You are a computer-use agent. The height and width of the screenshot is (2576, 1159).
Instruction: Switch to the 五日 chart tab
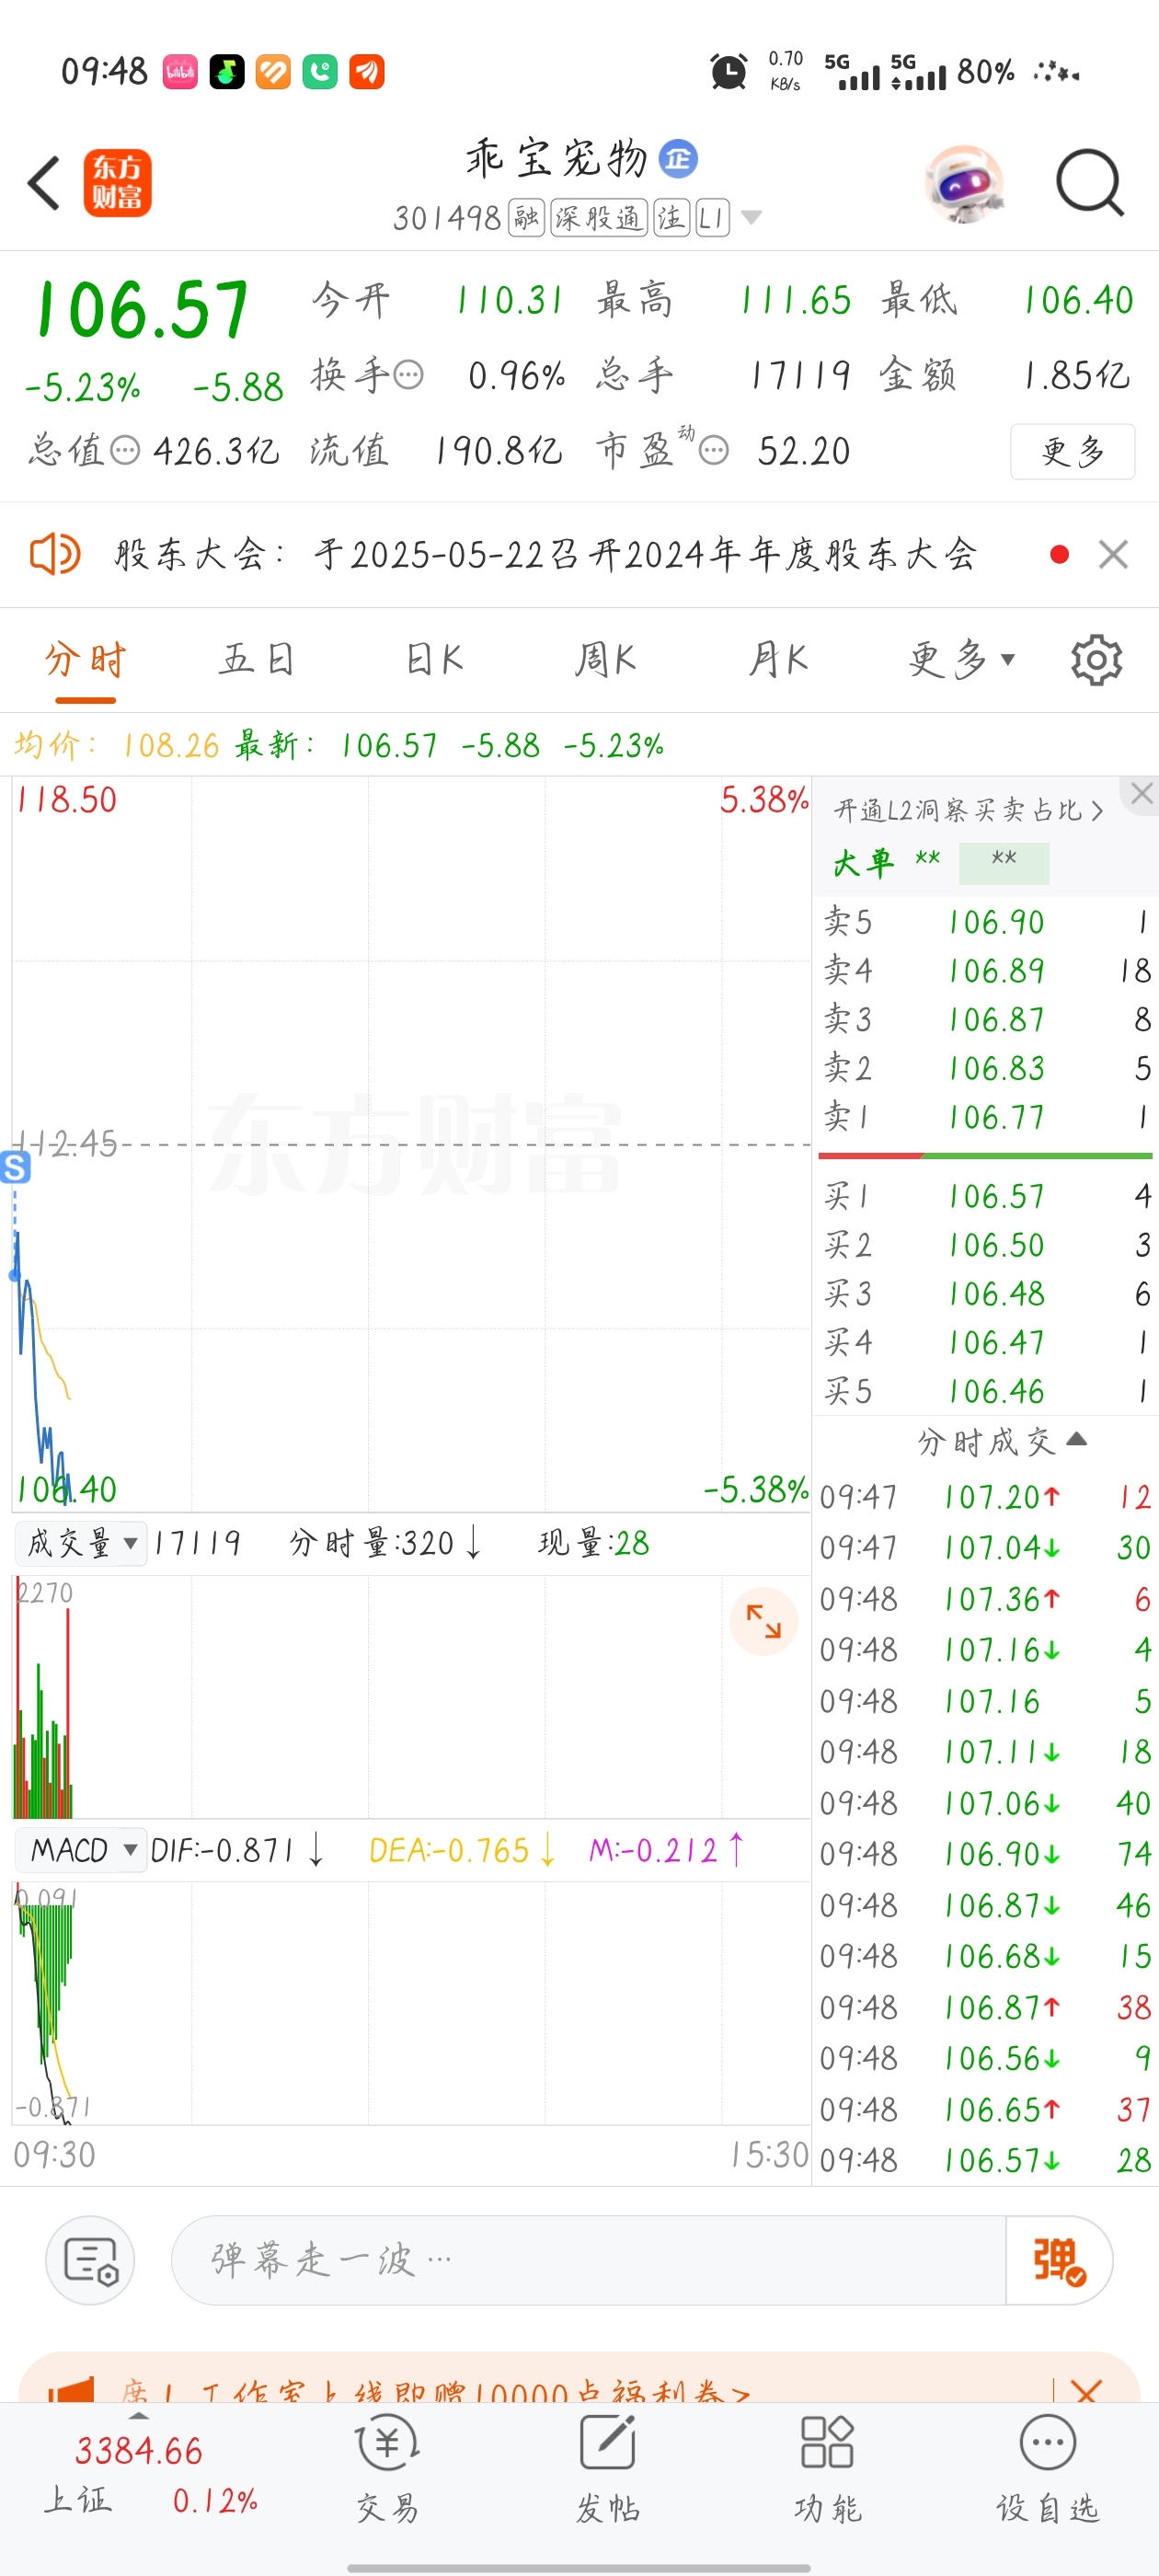pyautogui.click(x=257, y=660)
